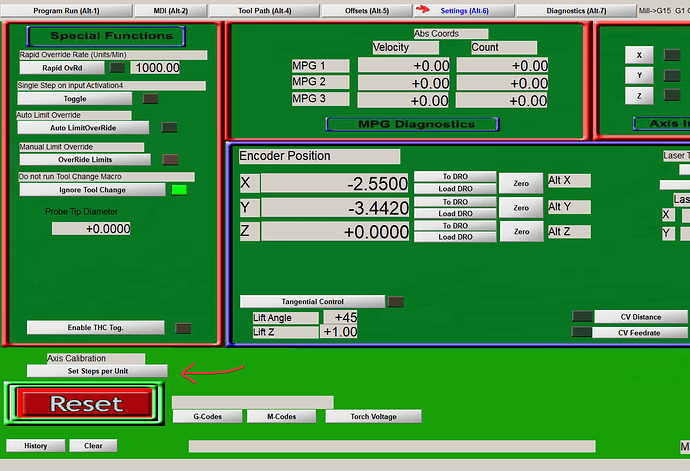Switch to the Program Run tab
Screen dimensions: 690x471
pos(66,10)
